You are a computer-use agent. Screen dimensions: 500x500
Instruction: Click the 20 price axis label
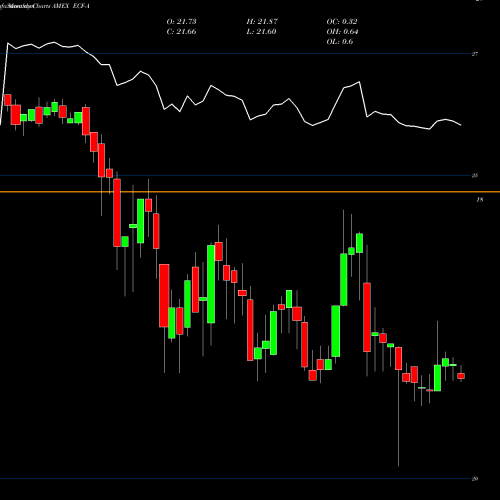[x=475, y=479]
